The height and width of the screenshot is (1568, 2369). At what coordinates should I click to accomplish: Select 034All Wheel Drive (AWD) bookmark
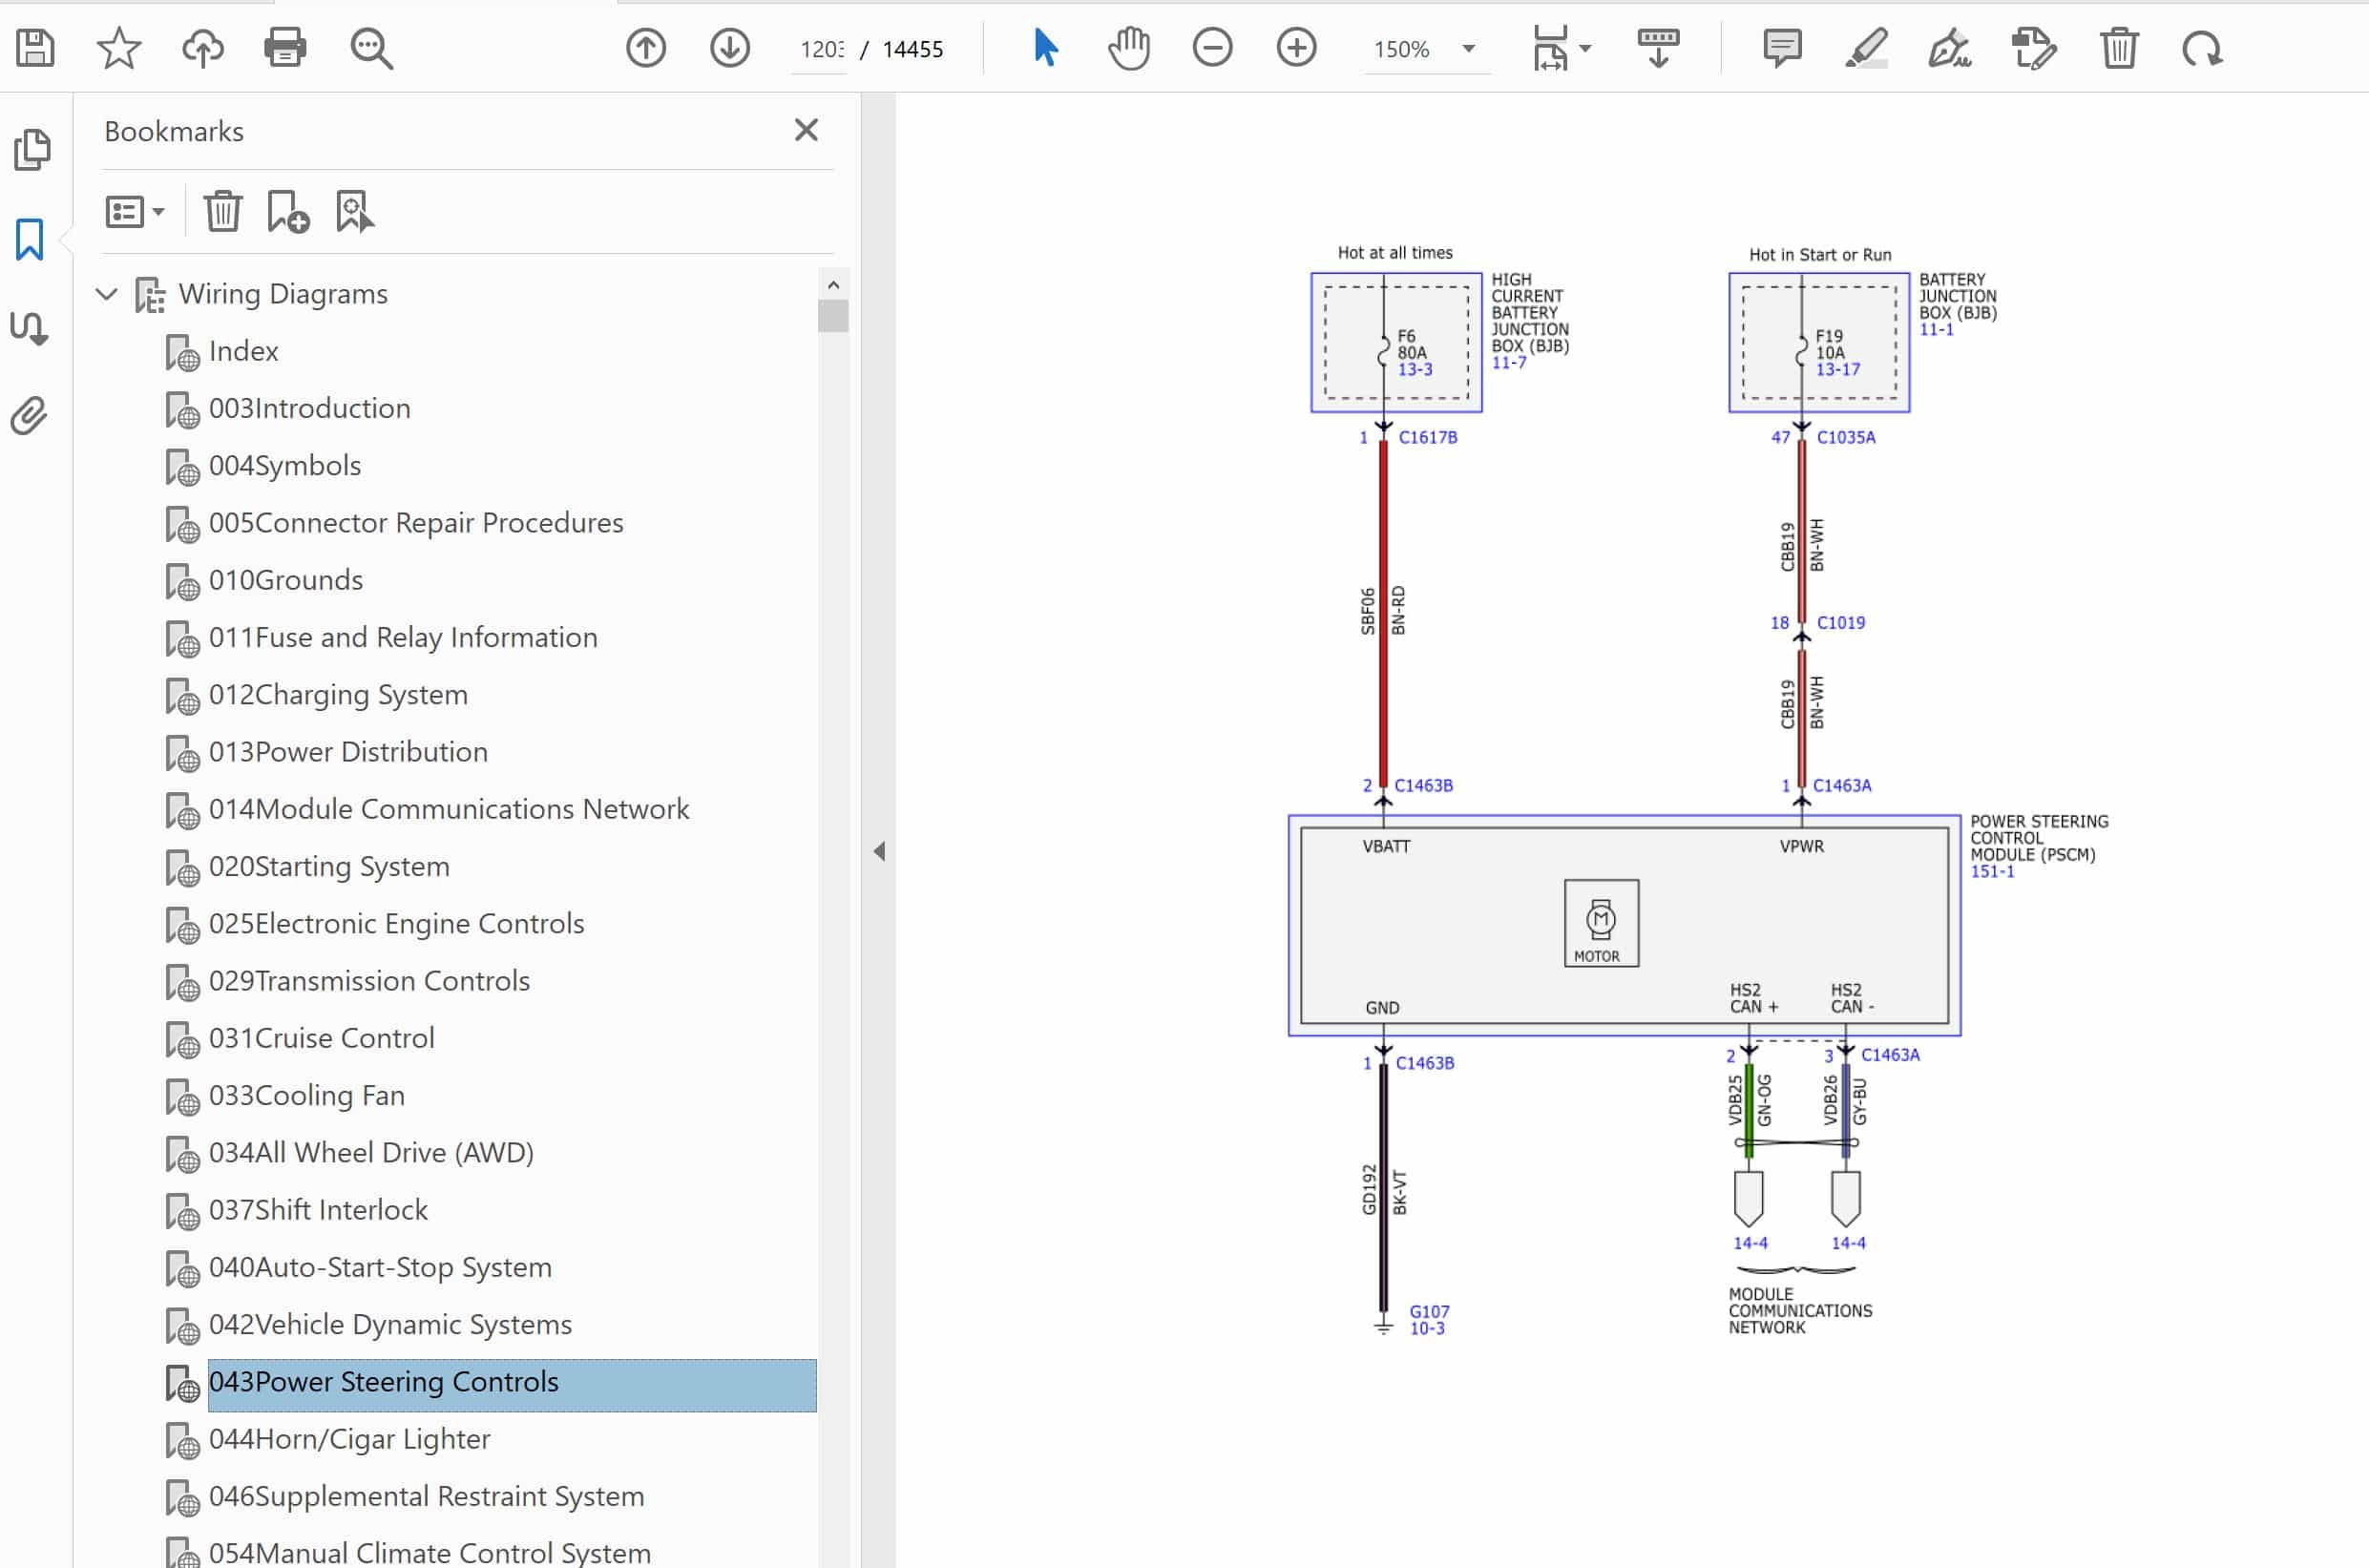(x=371, y=1153)
